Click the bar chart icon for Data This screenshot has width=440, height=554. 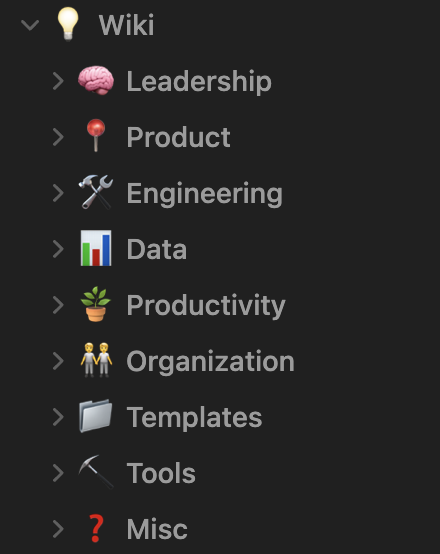click(96, 248)
